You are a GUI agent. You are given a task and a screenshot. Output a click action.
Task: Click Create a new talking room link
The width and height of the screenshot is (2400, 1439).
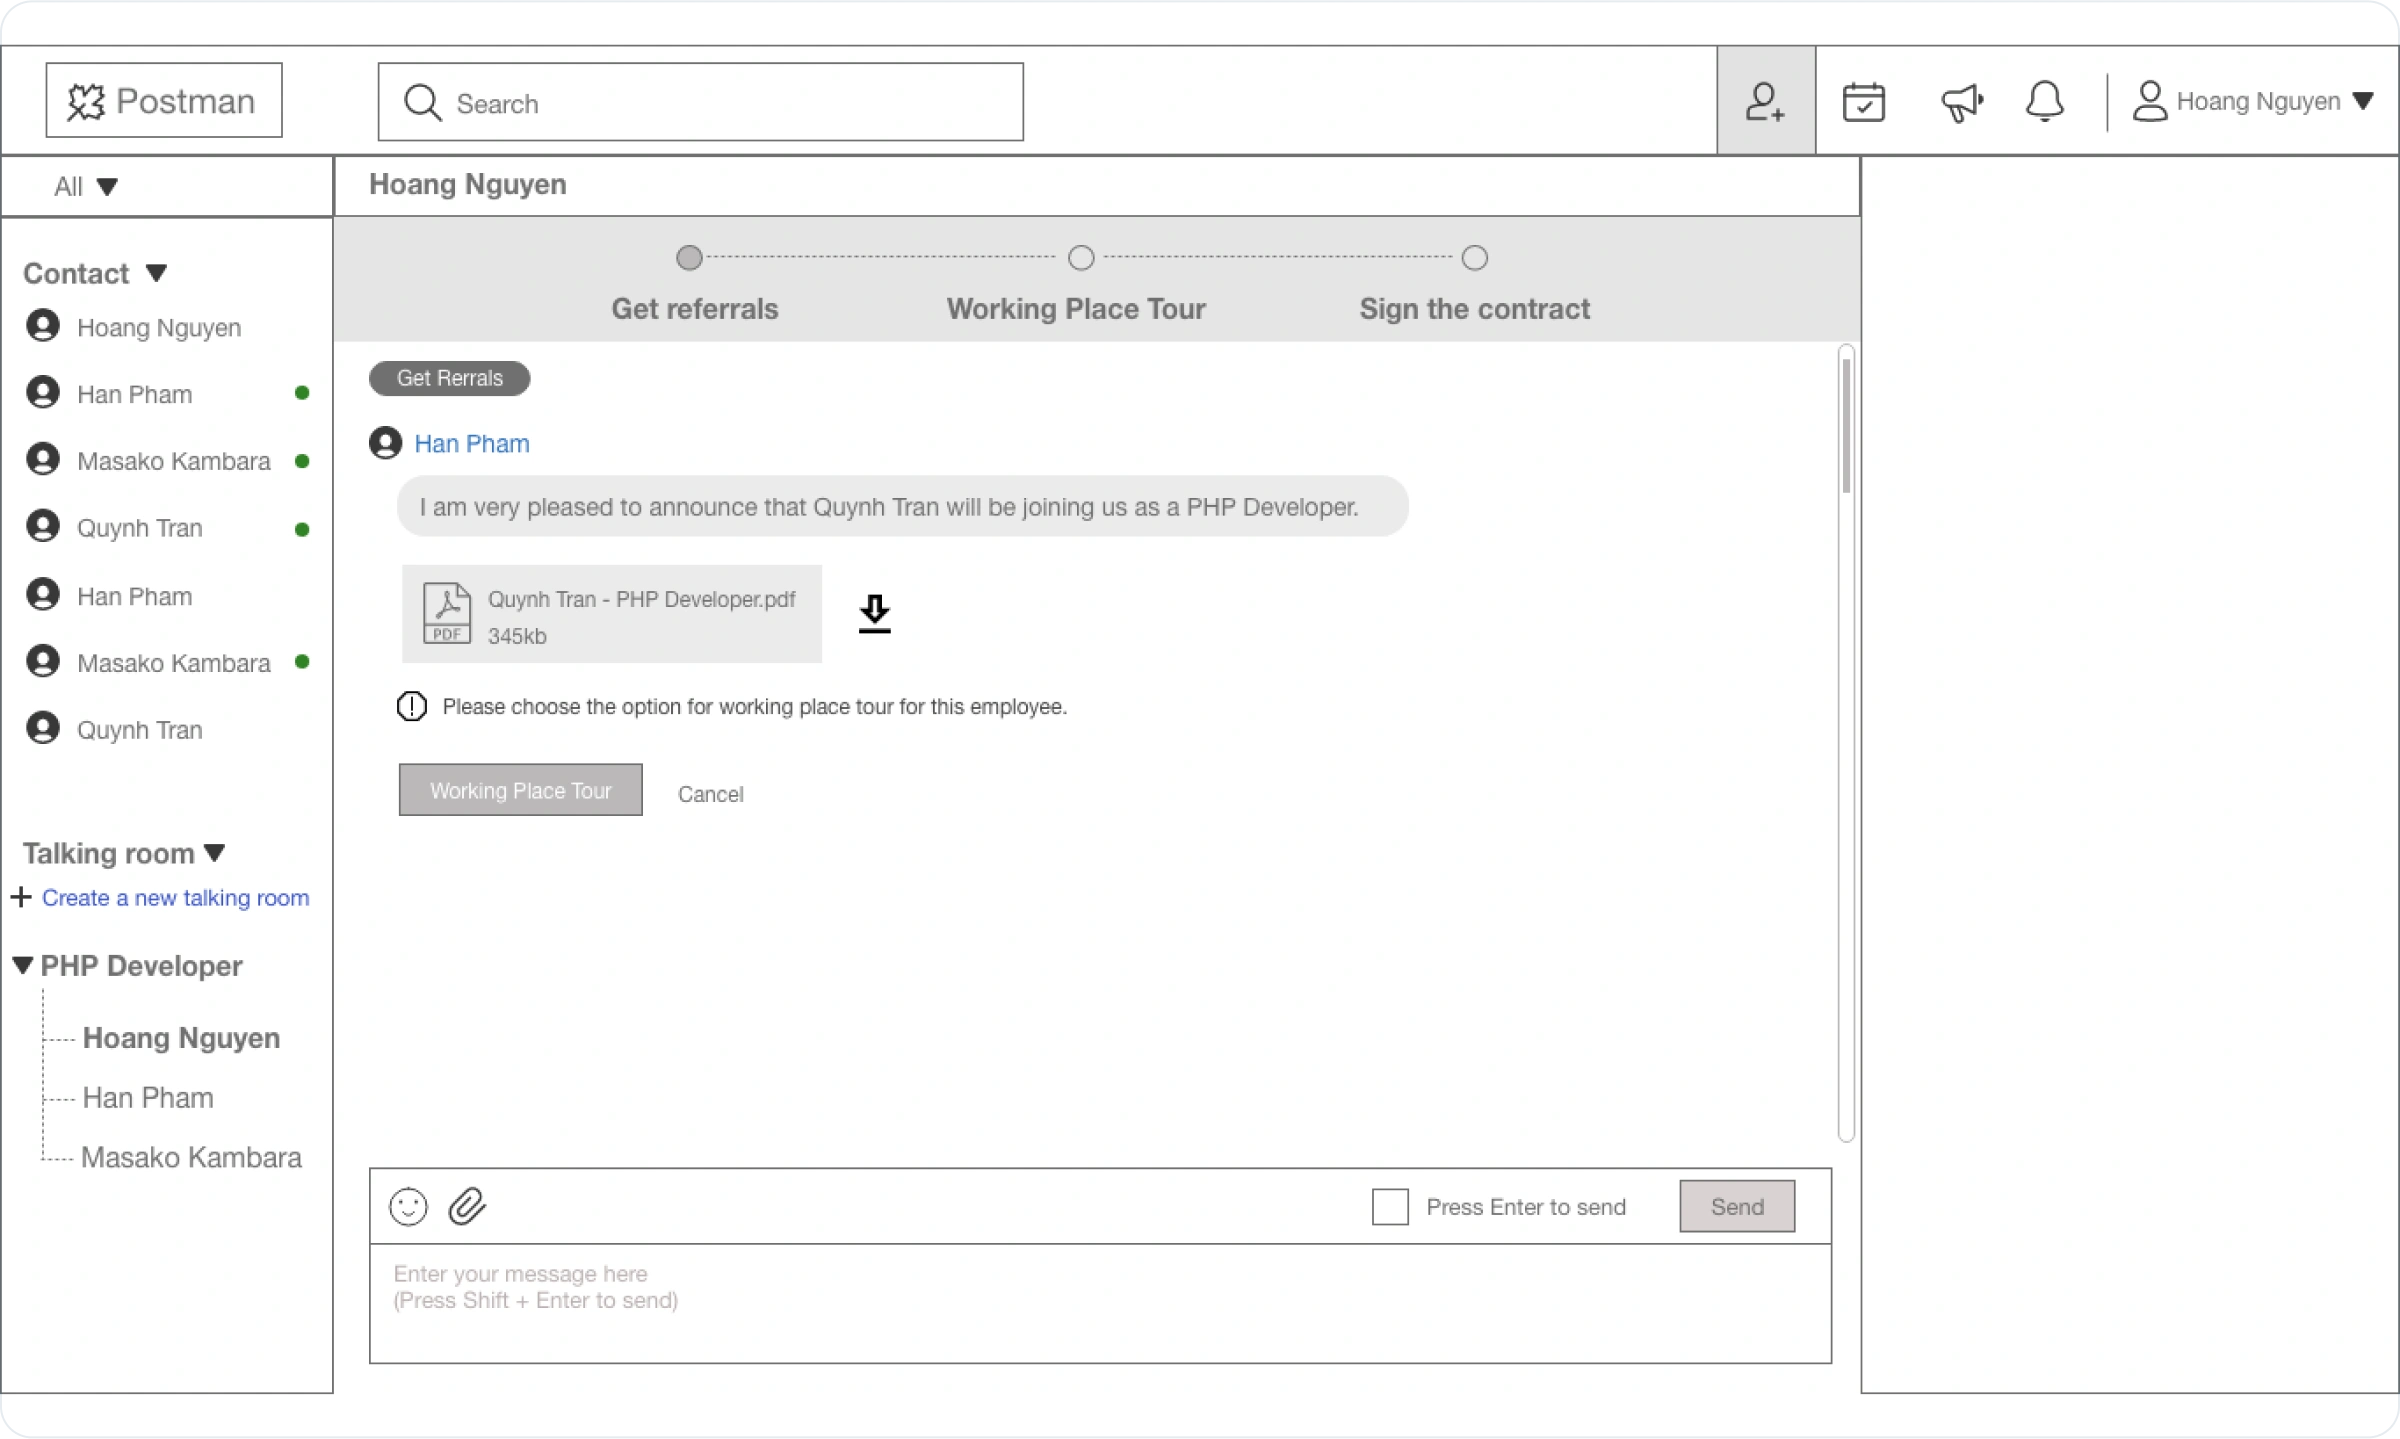click(x=175, y=898)
